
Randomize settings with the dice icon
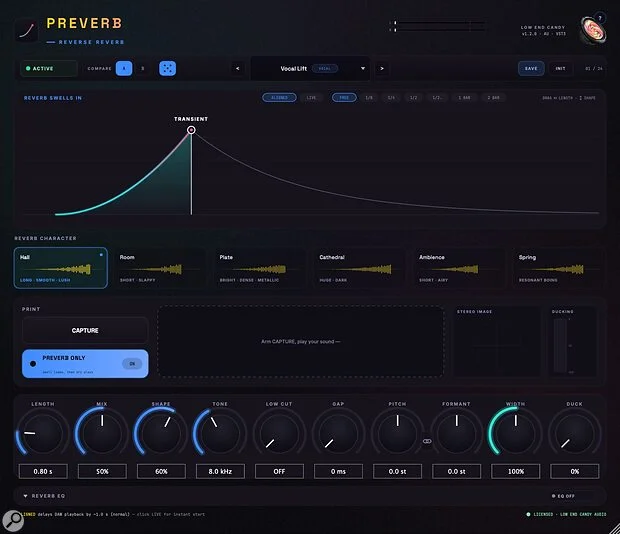point(167,68)
